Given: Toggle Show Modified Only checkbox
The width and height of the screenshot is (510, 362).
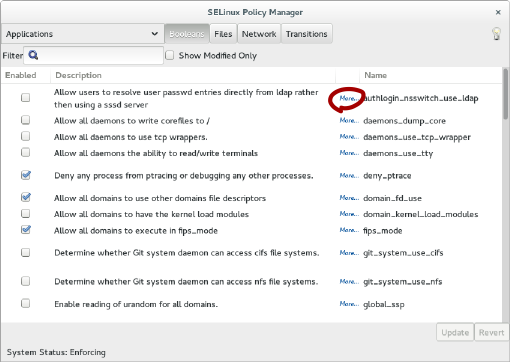Looking at the screenshot, I should tap(170, 55).
